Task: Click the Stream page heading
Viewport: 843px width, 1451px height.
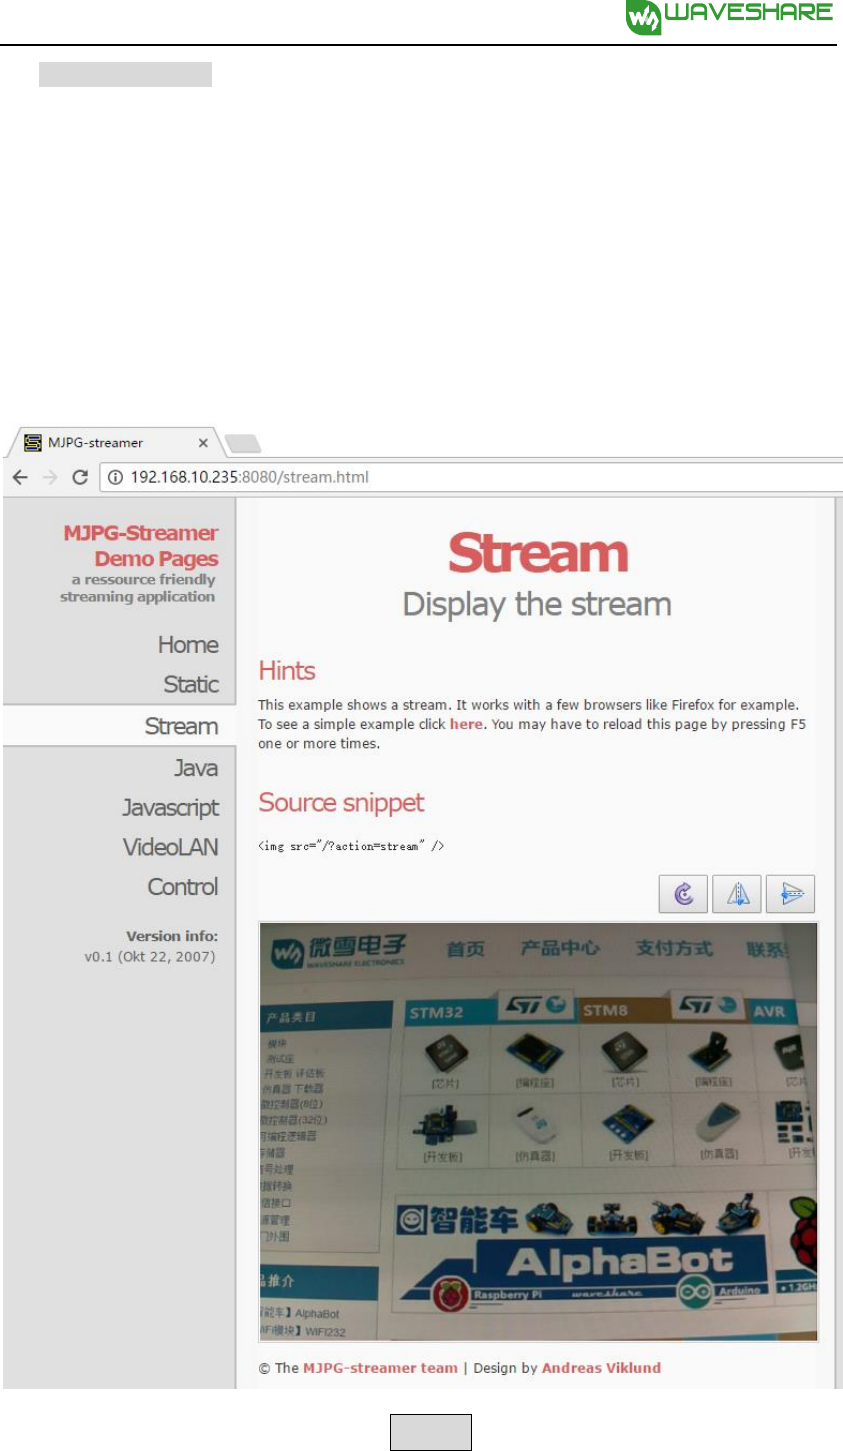Action: [538, 553]
